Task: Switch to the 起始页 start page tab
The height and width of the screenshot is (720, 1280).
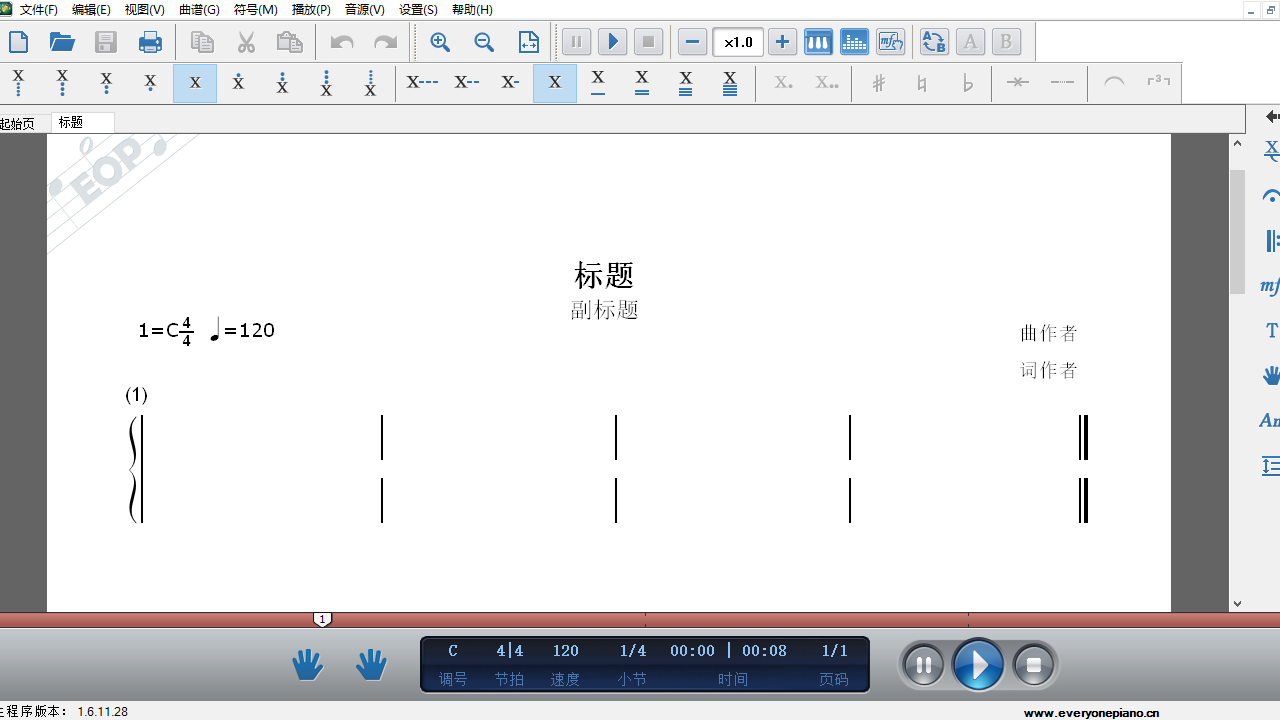Action: pos(15,122)
